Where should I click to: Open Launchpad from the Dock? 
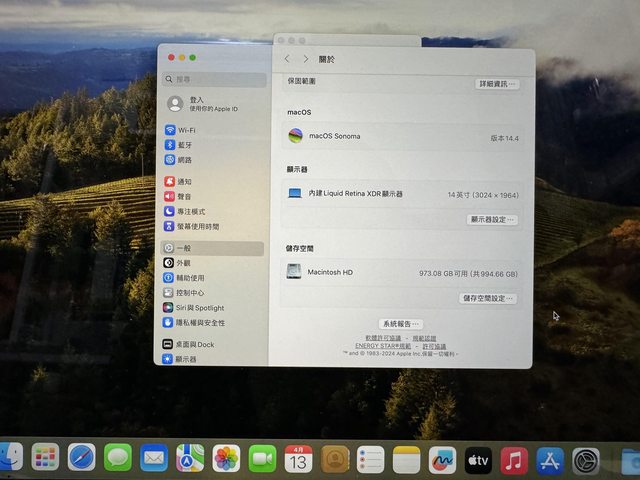tap(45, 457)
